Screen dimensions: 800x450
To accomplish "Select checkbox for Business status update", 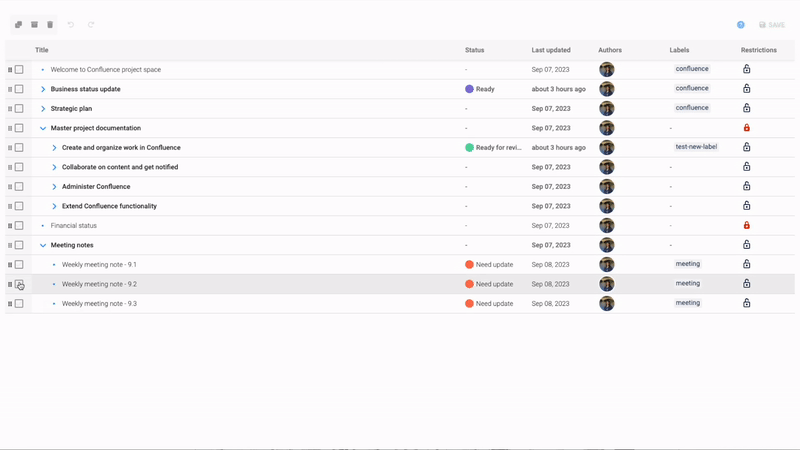I will tap(19, 89).
